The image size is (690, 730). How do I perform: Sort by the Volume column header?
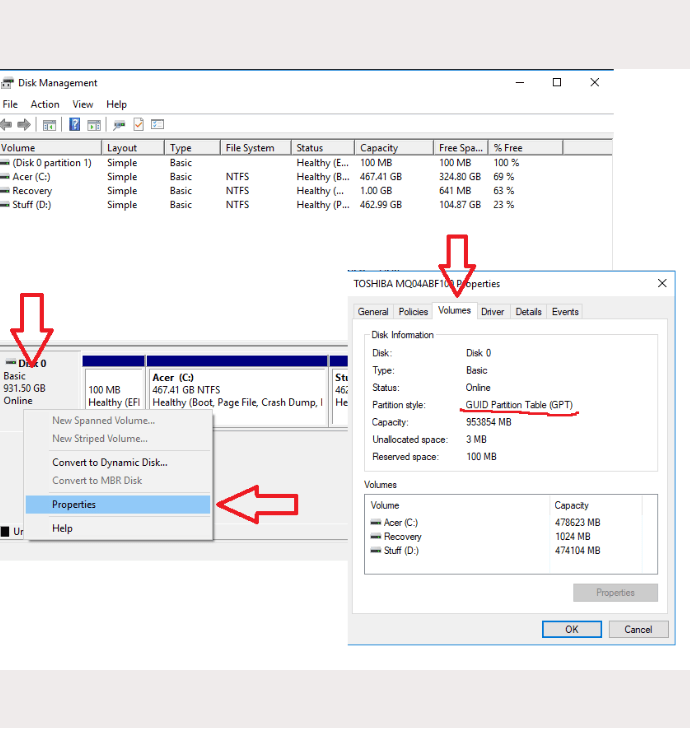point(50,148)
